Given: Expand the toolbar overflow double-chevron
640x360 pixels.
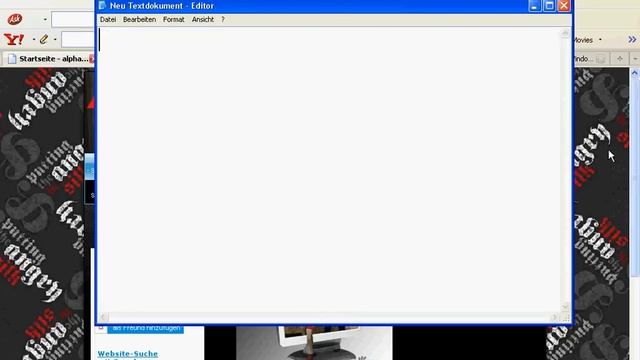Looking at the screenshot, I should point(632,40).
